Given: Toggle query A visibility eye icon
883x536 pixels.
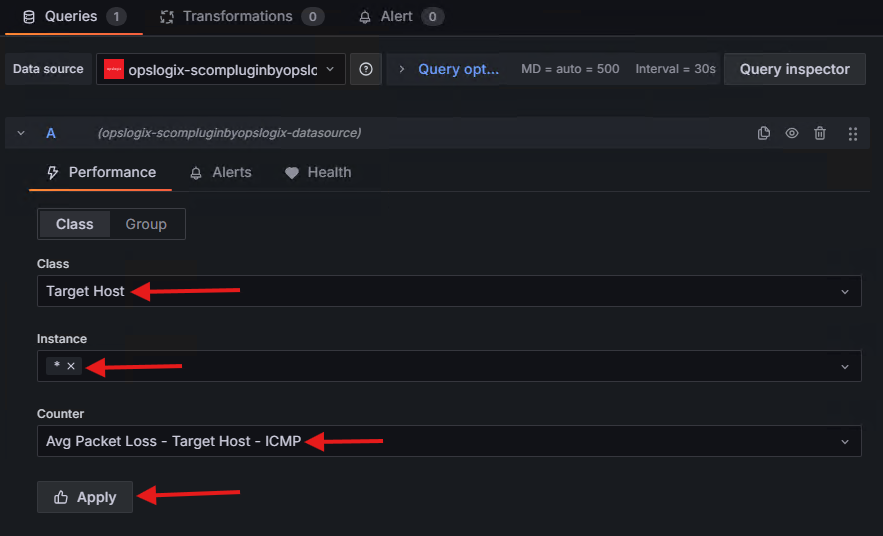Looking at the screenshot, I should (x=792, y=133).
